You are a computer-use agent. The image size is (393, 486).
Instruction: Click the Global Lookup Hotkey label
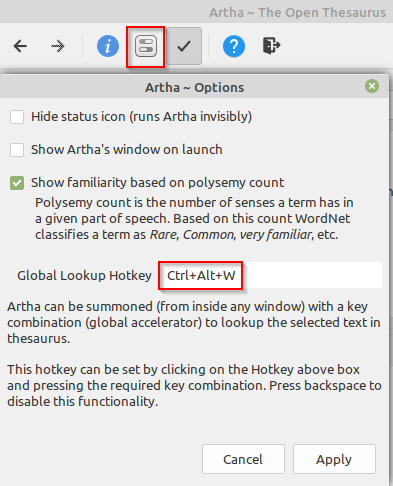(84, 276)
